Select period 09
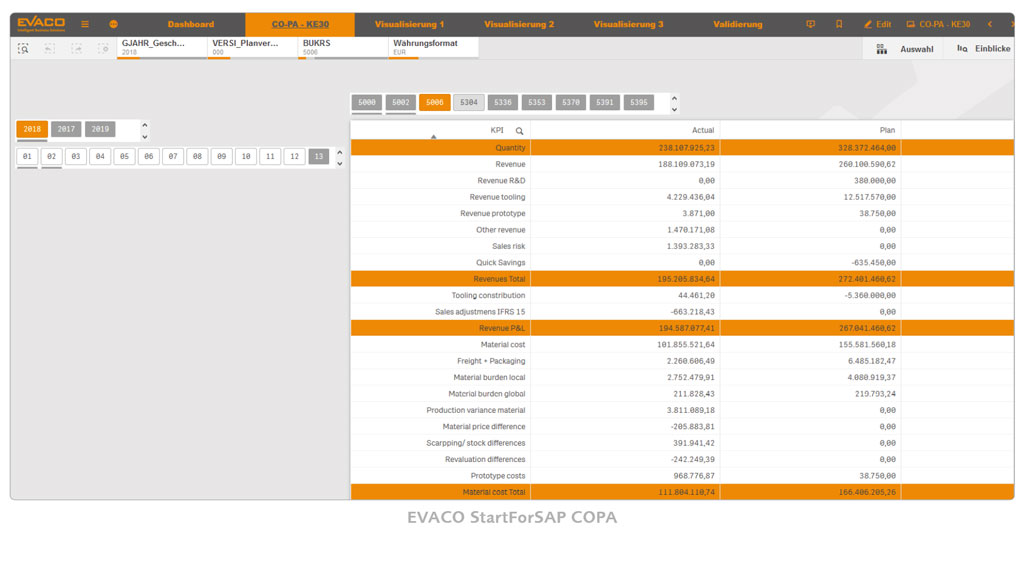The width and height of the screenshot is (1024, 567). 221,157
